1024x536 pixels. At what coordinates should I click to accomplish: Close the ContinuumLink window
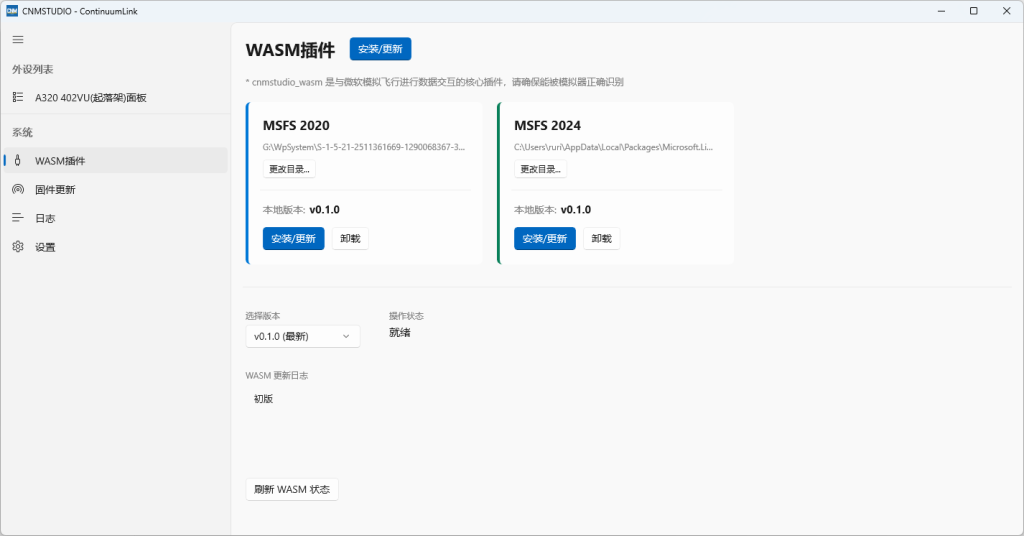tap(1006, 11)
